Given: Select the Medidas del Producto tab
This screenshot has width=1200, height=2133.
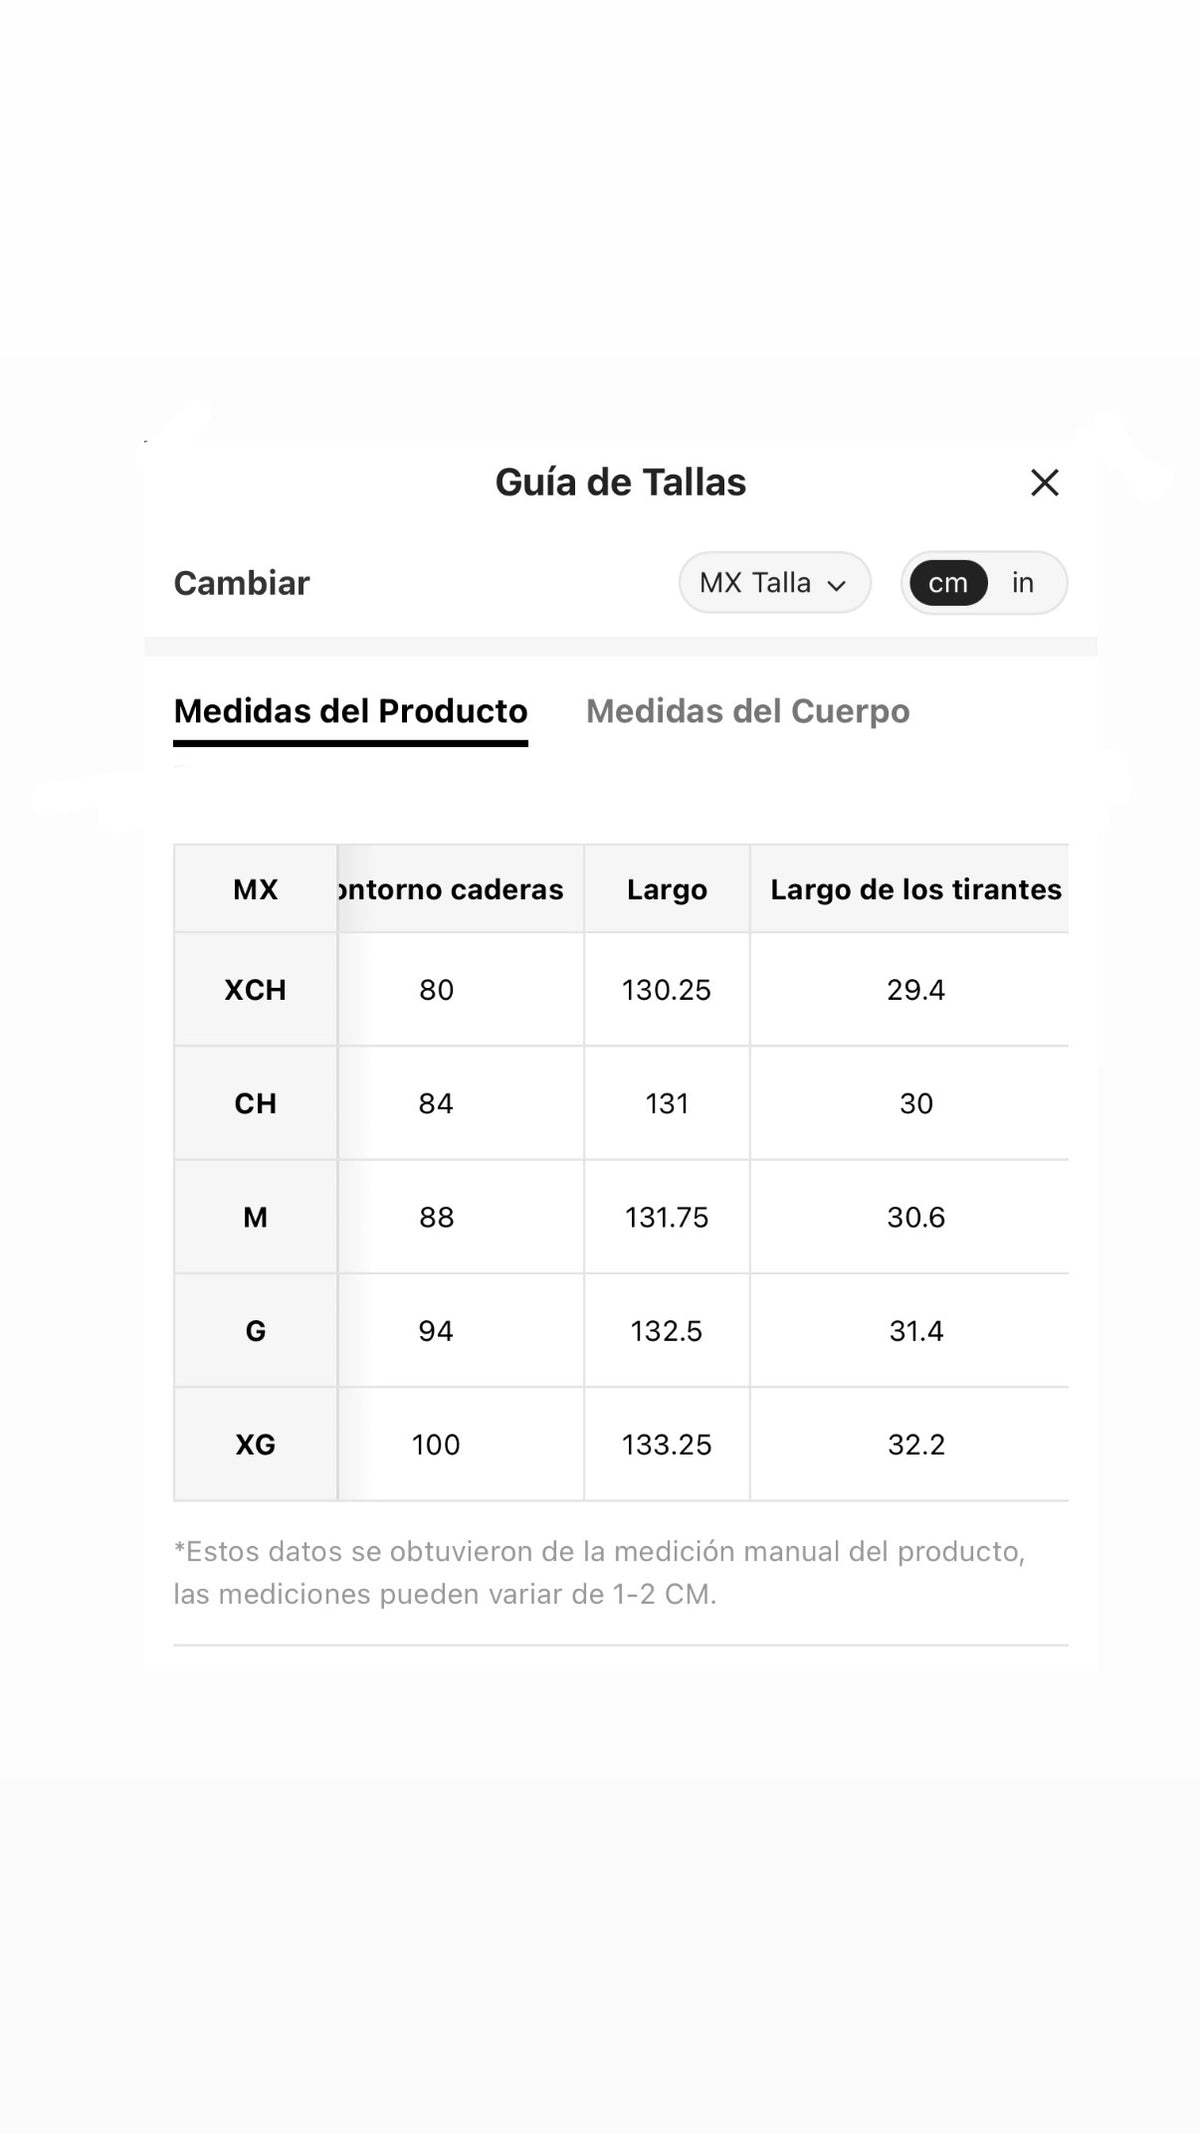Looking at the screenshot, I should point(351,711).
